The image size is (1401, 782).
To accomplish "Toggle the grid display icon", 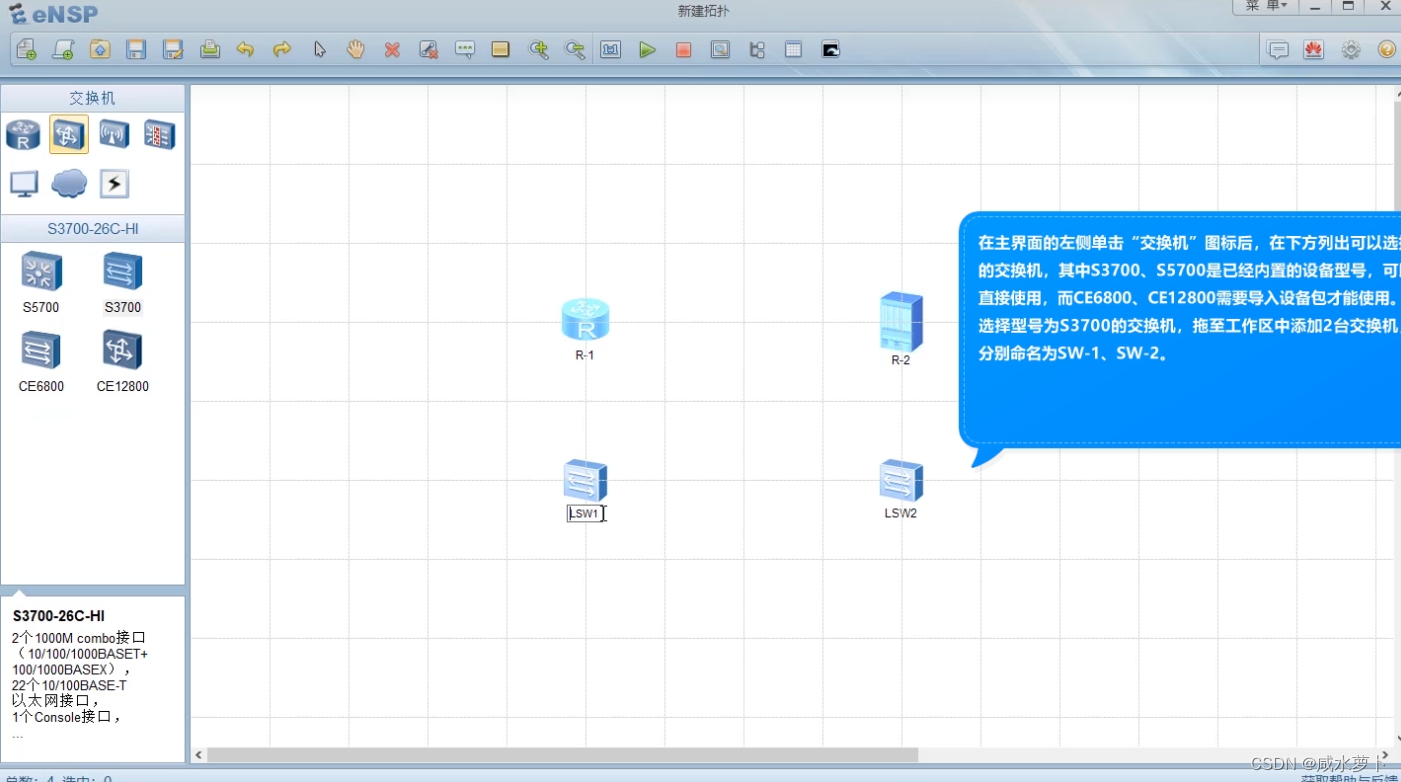I will 793,49.
